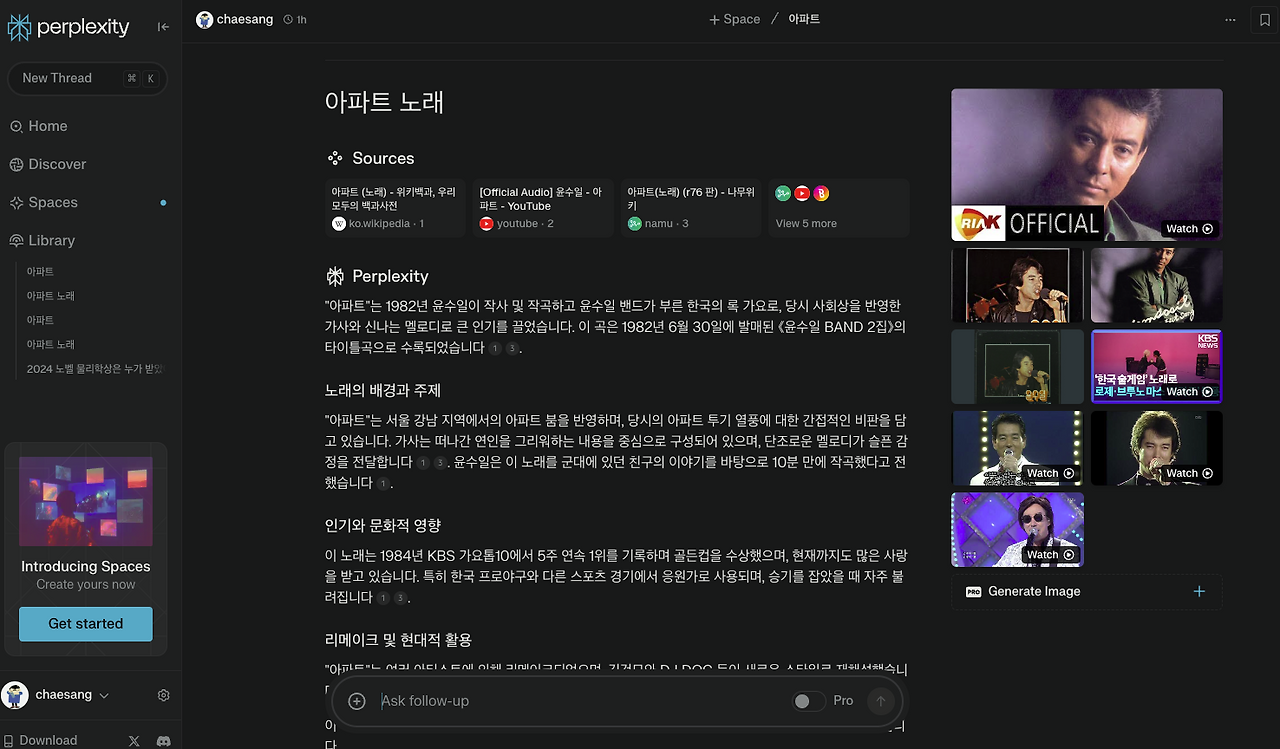Screen dimensions: 1280x749
Task: Open the grayscale portrait image thumbnail
Action: tap(1157, 285)
